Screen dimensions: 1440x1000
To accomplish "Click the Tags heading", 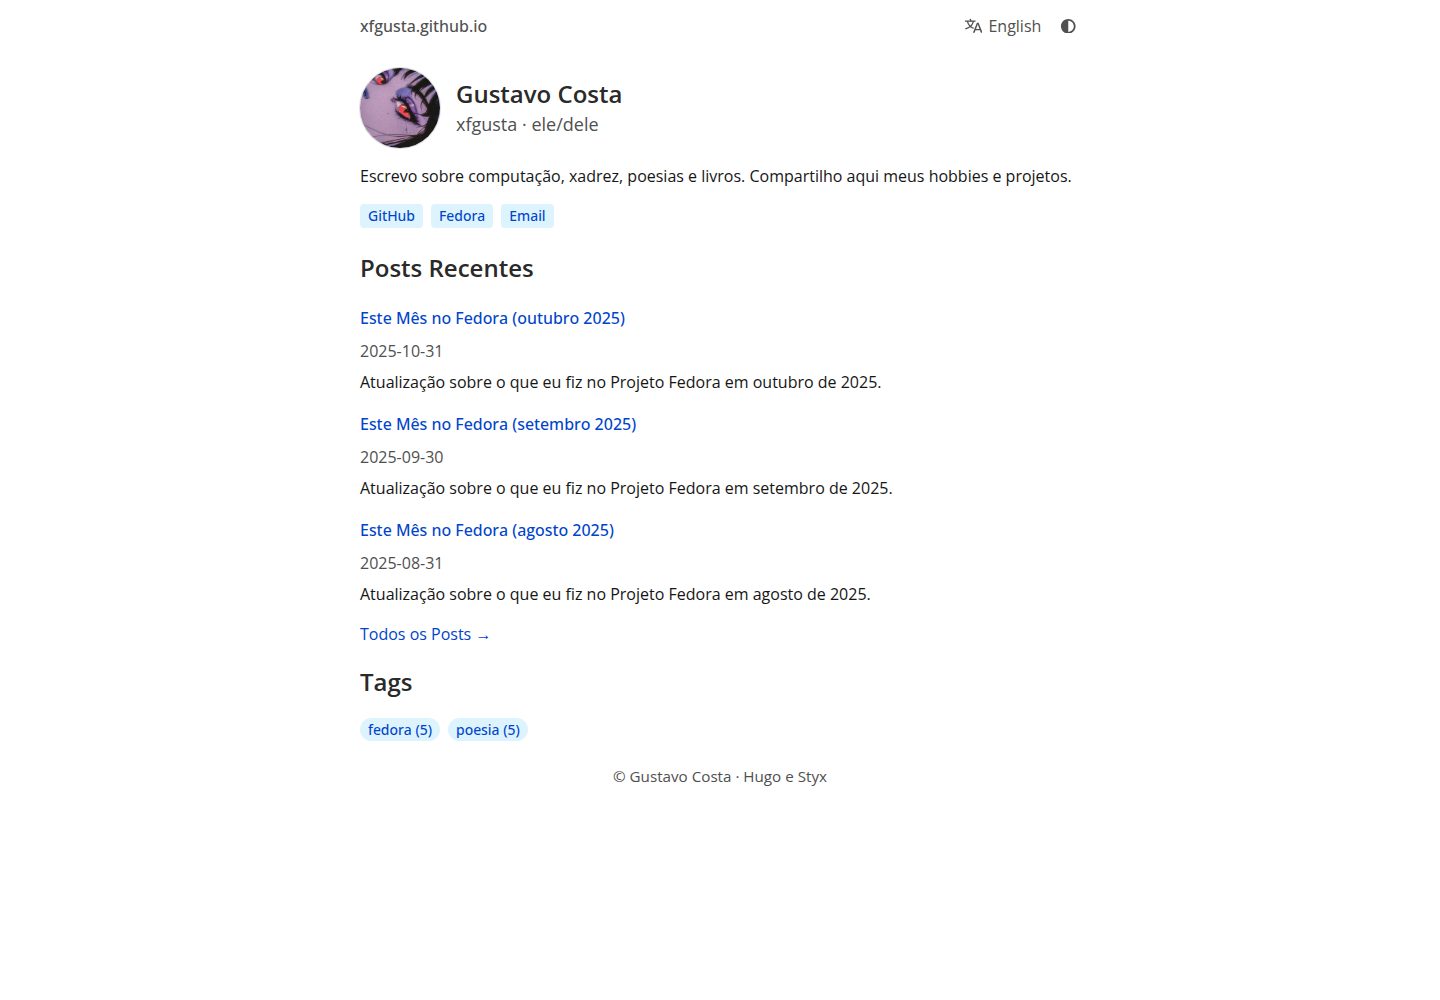I will pos(386,683).
